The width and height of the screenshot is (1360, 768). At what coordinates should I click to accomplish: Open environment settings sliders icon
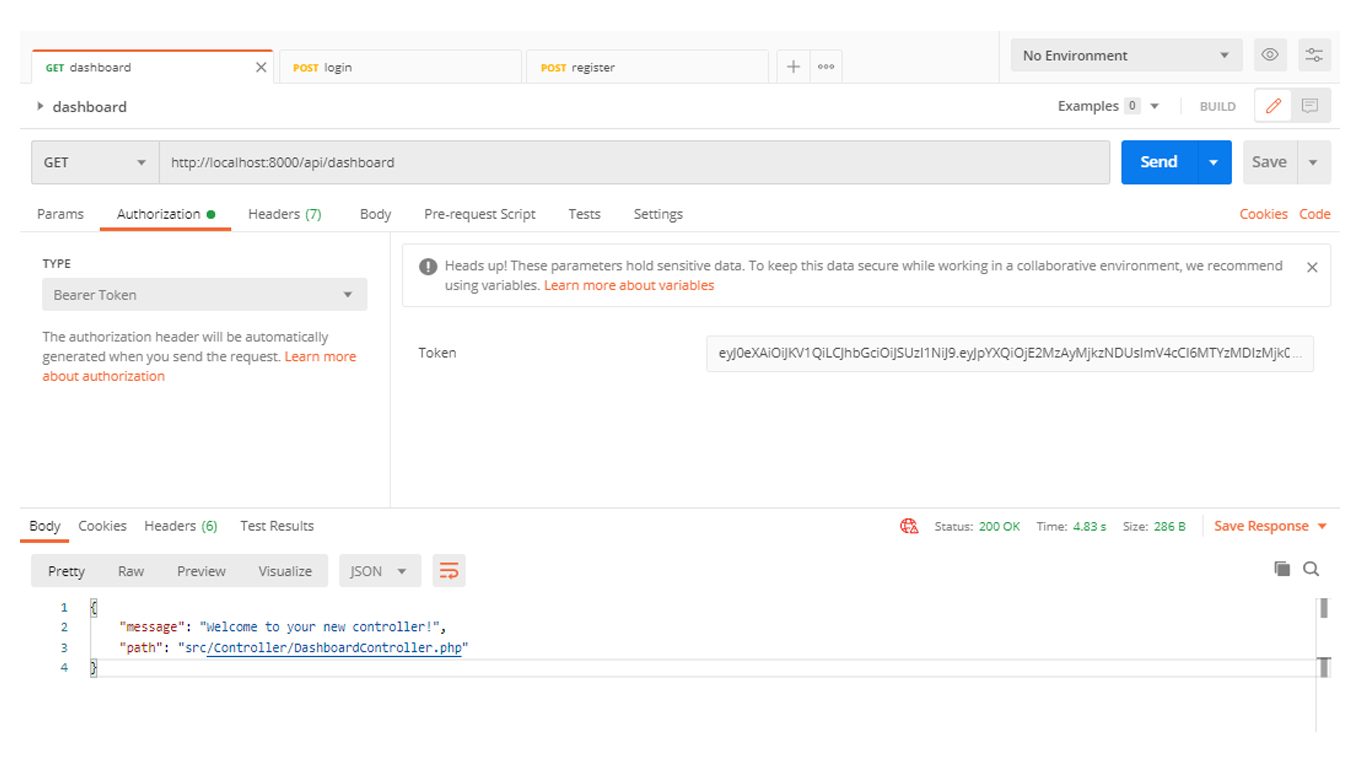click(x=1314, y=55)
